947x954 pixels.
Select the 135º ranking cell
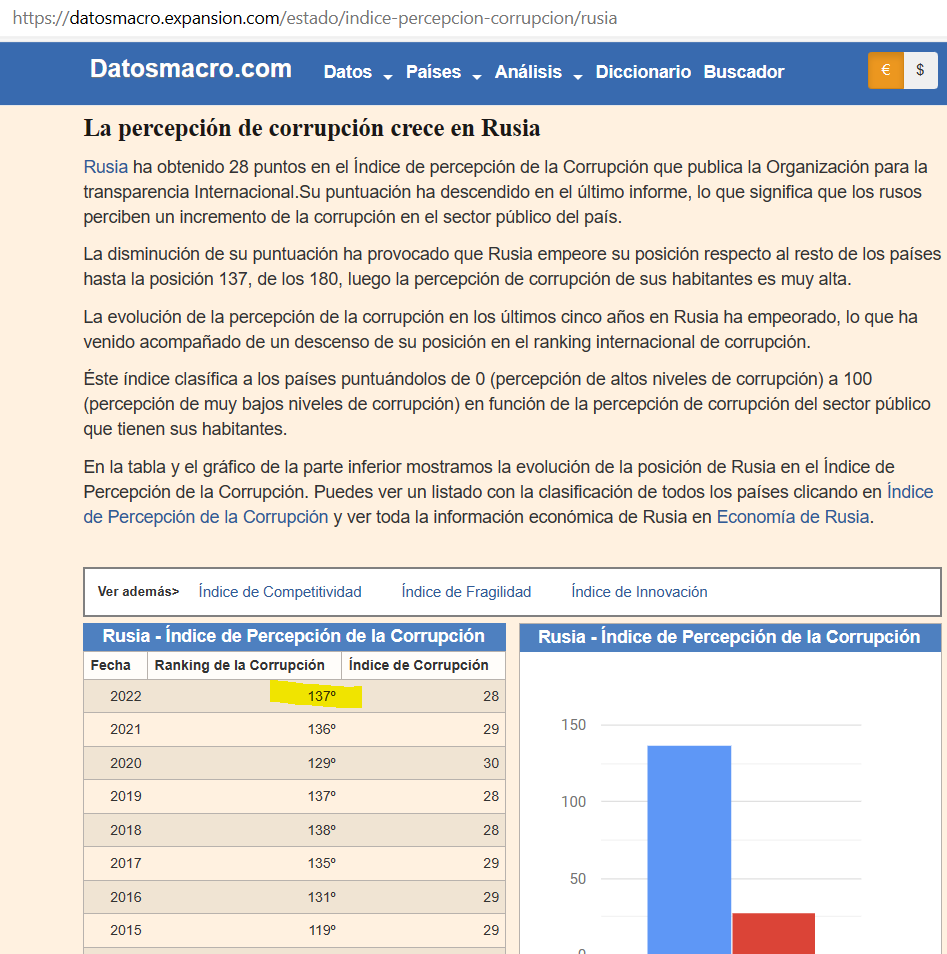[321, 863]
